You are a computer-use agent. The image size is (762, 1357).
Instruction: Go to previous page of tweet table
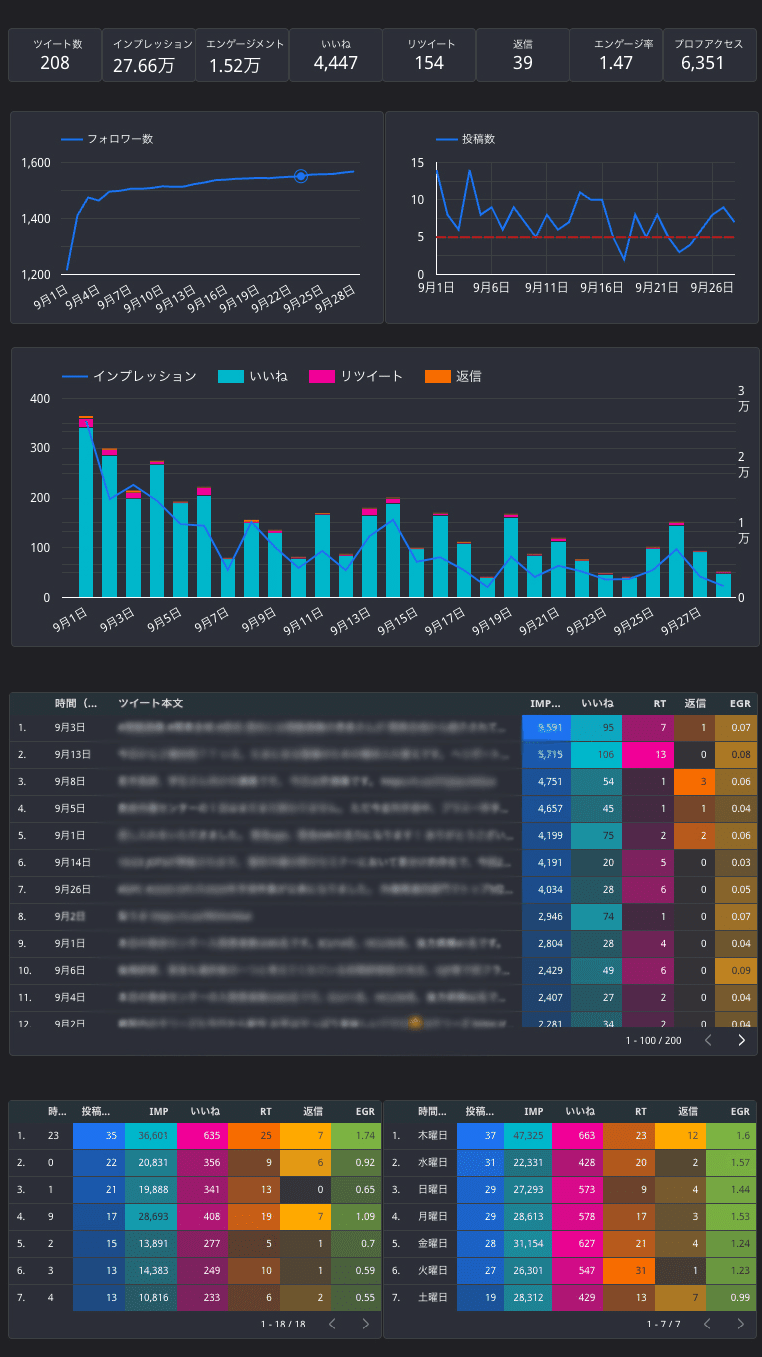[708, 1040]
